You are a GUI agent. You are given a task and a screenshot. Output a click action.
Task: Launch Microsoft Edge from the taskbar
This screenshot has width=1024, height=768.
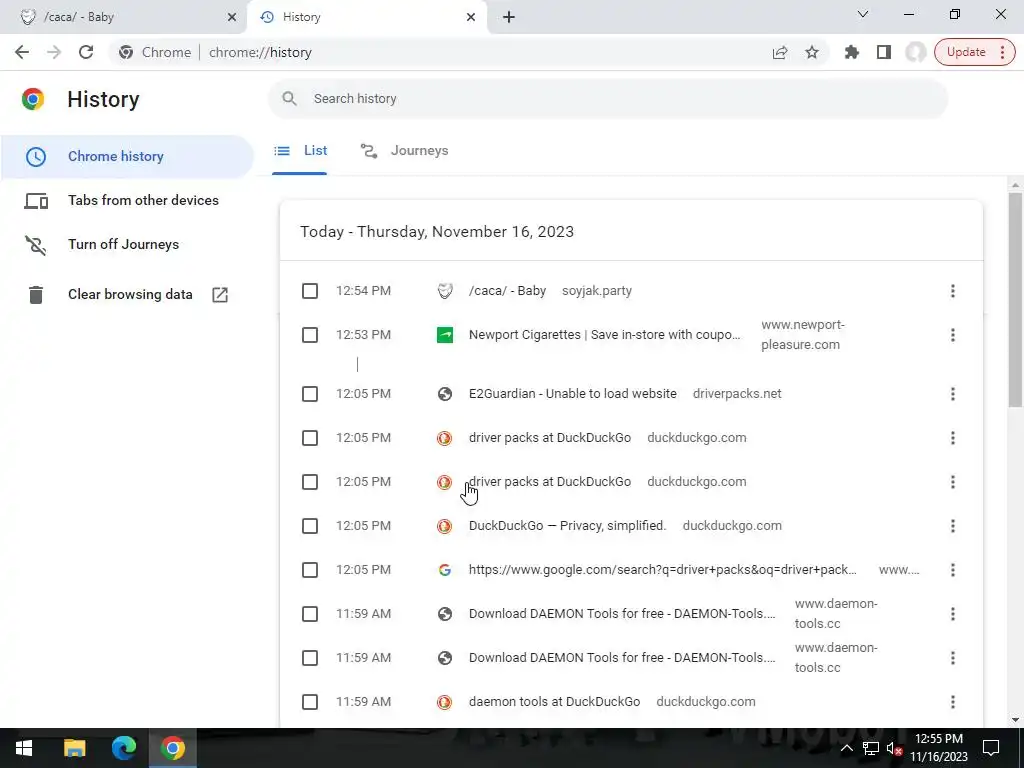pyautogui.click(x=123, y=748)
